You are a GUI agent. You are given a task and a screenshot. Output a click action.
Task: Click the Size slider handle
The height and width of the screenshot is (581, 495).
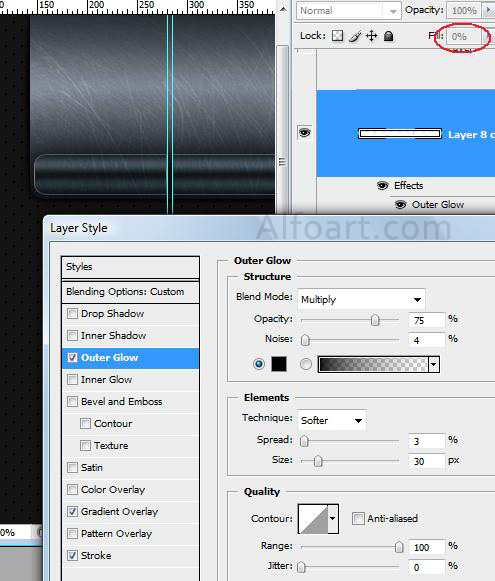[318, 461]
